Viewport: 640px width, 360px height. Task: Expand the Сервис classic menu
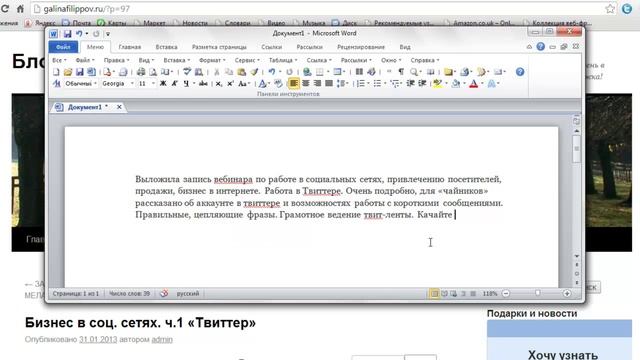(x=247, y=60)
